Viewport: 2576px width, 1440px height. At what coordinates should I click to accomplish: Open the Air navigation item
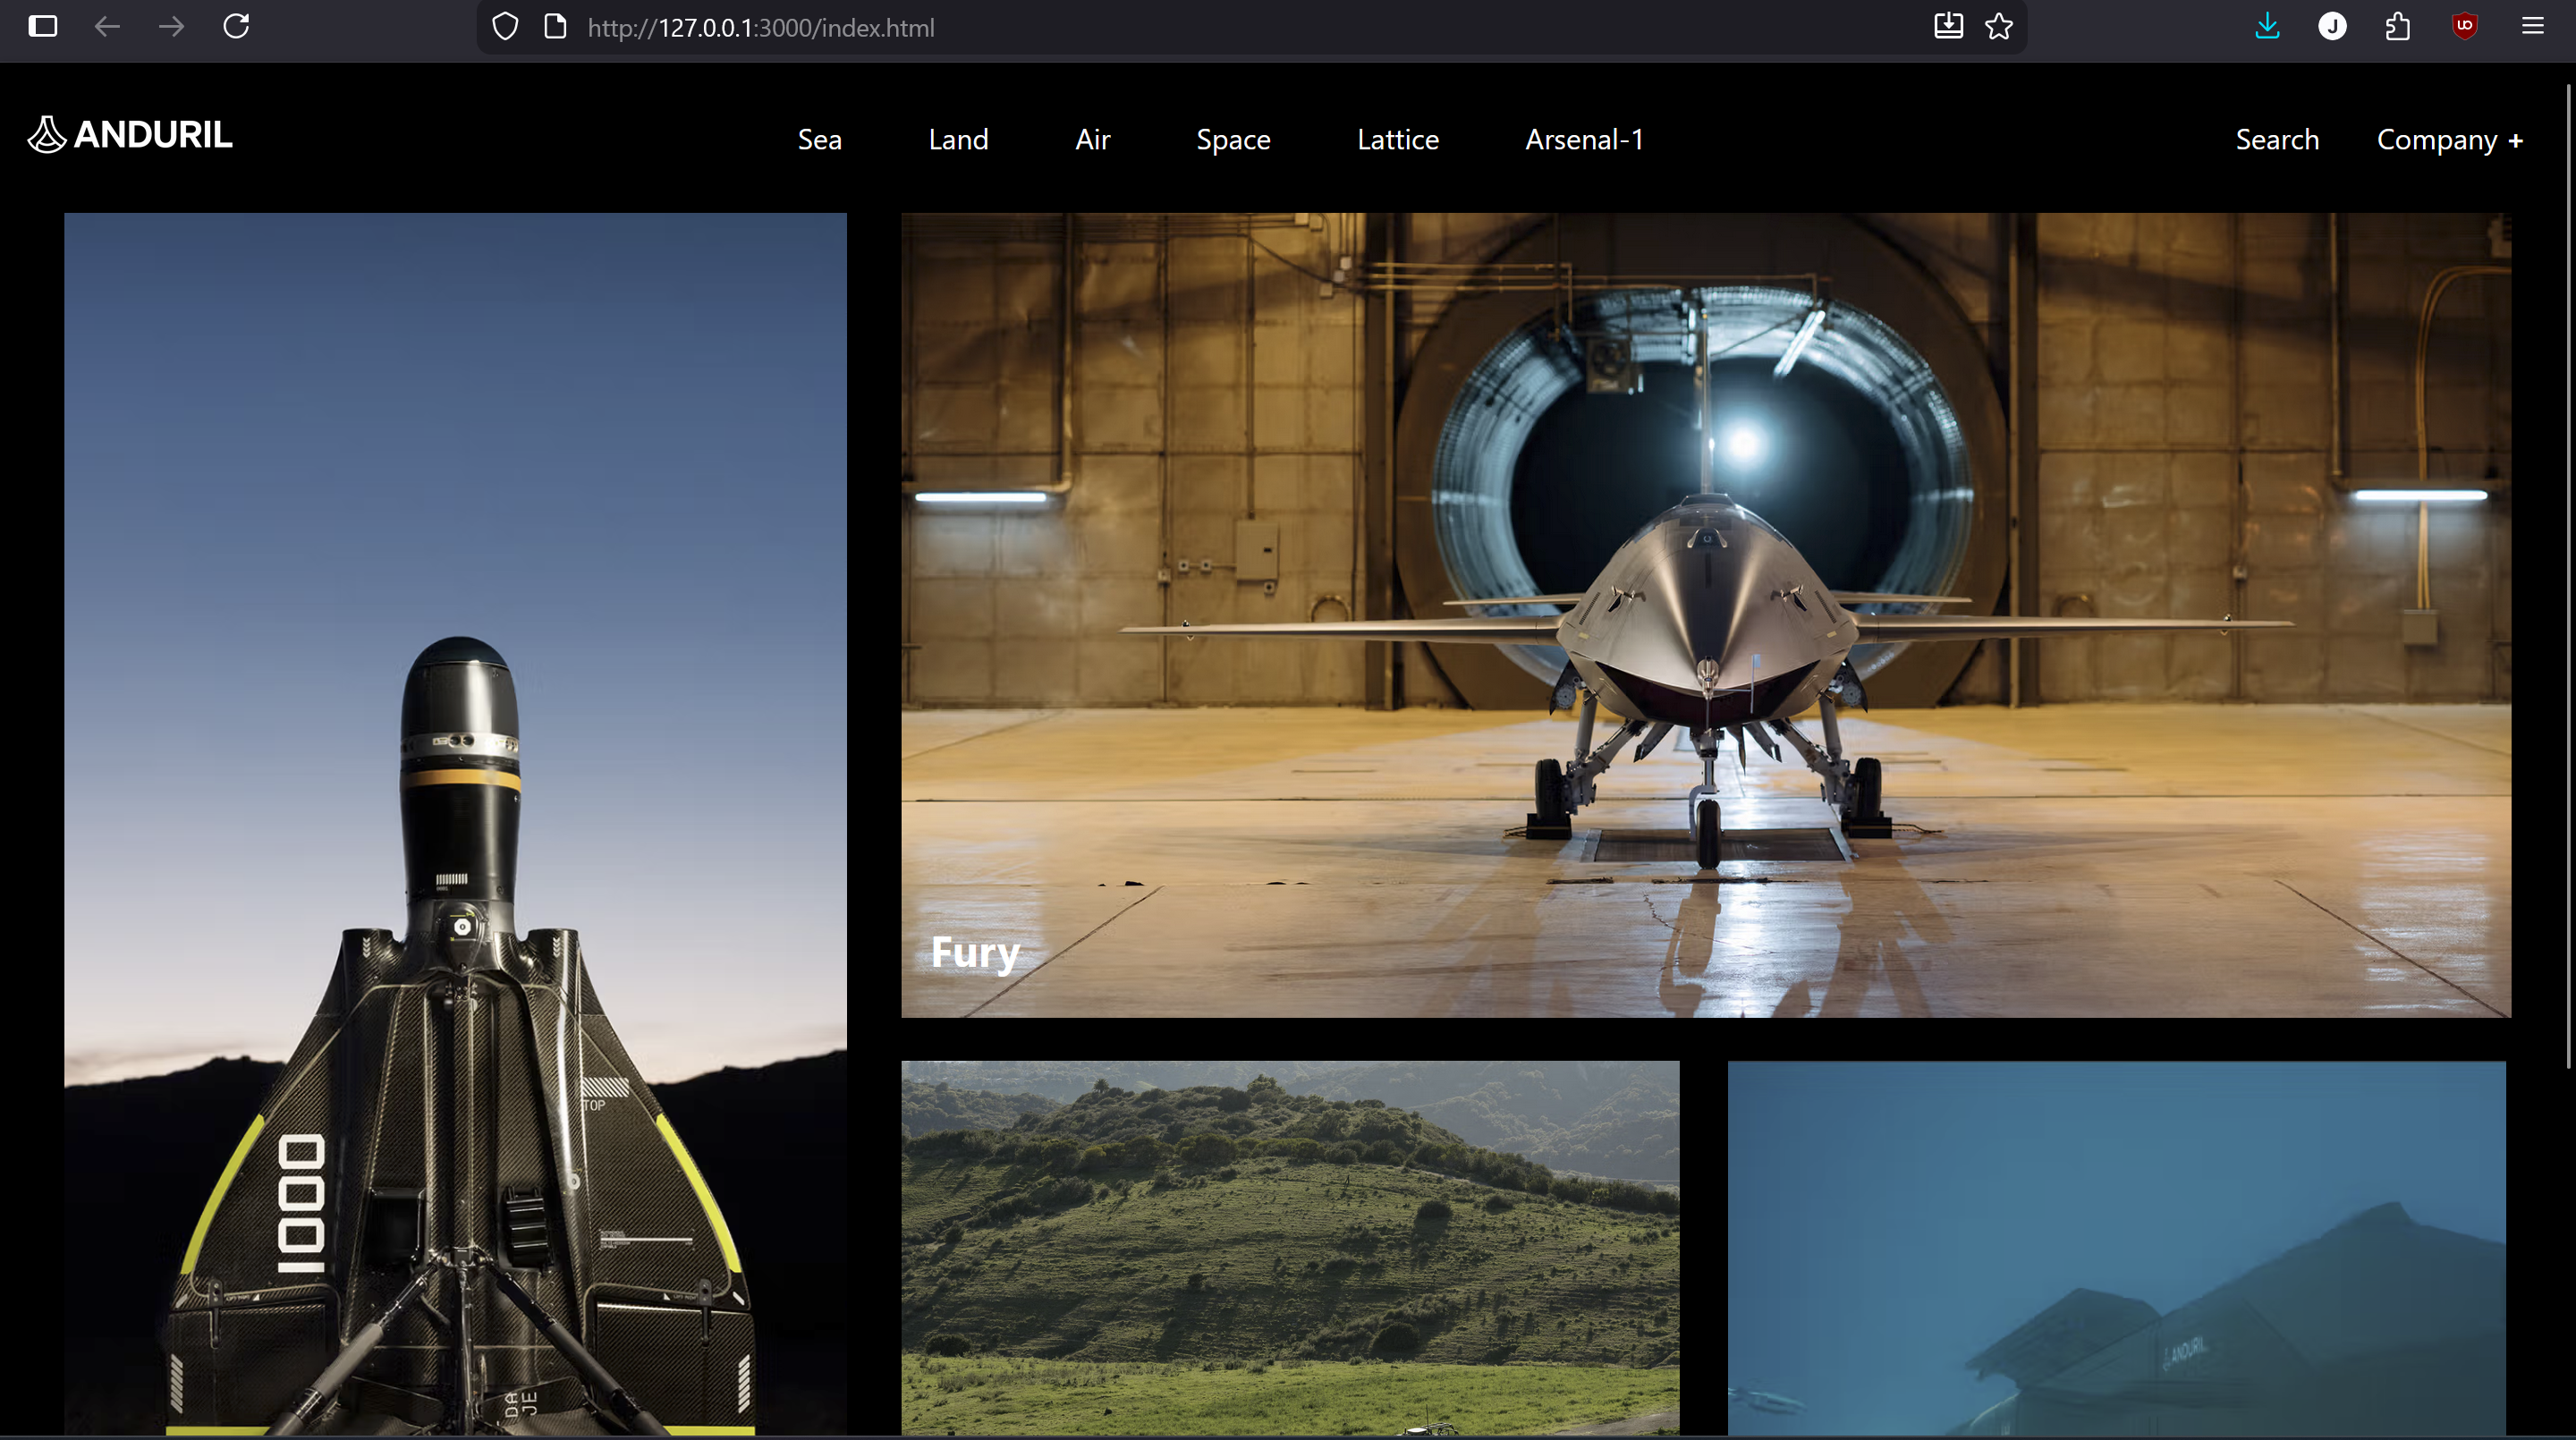tap(1092, 140)
